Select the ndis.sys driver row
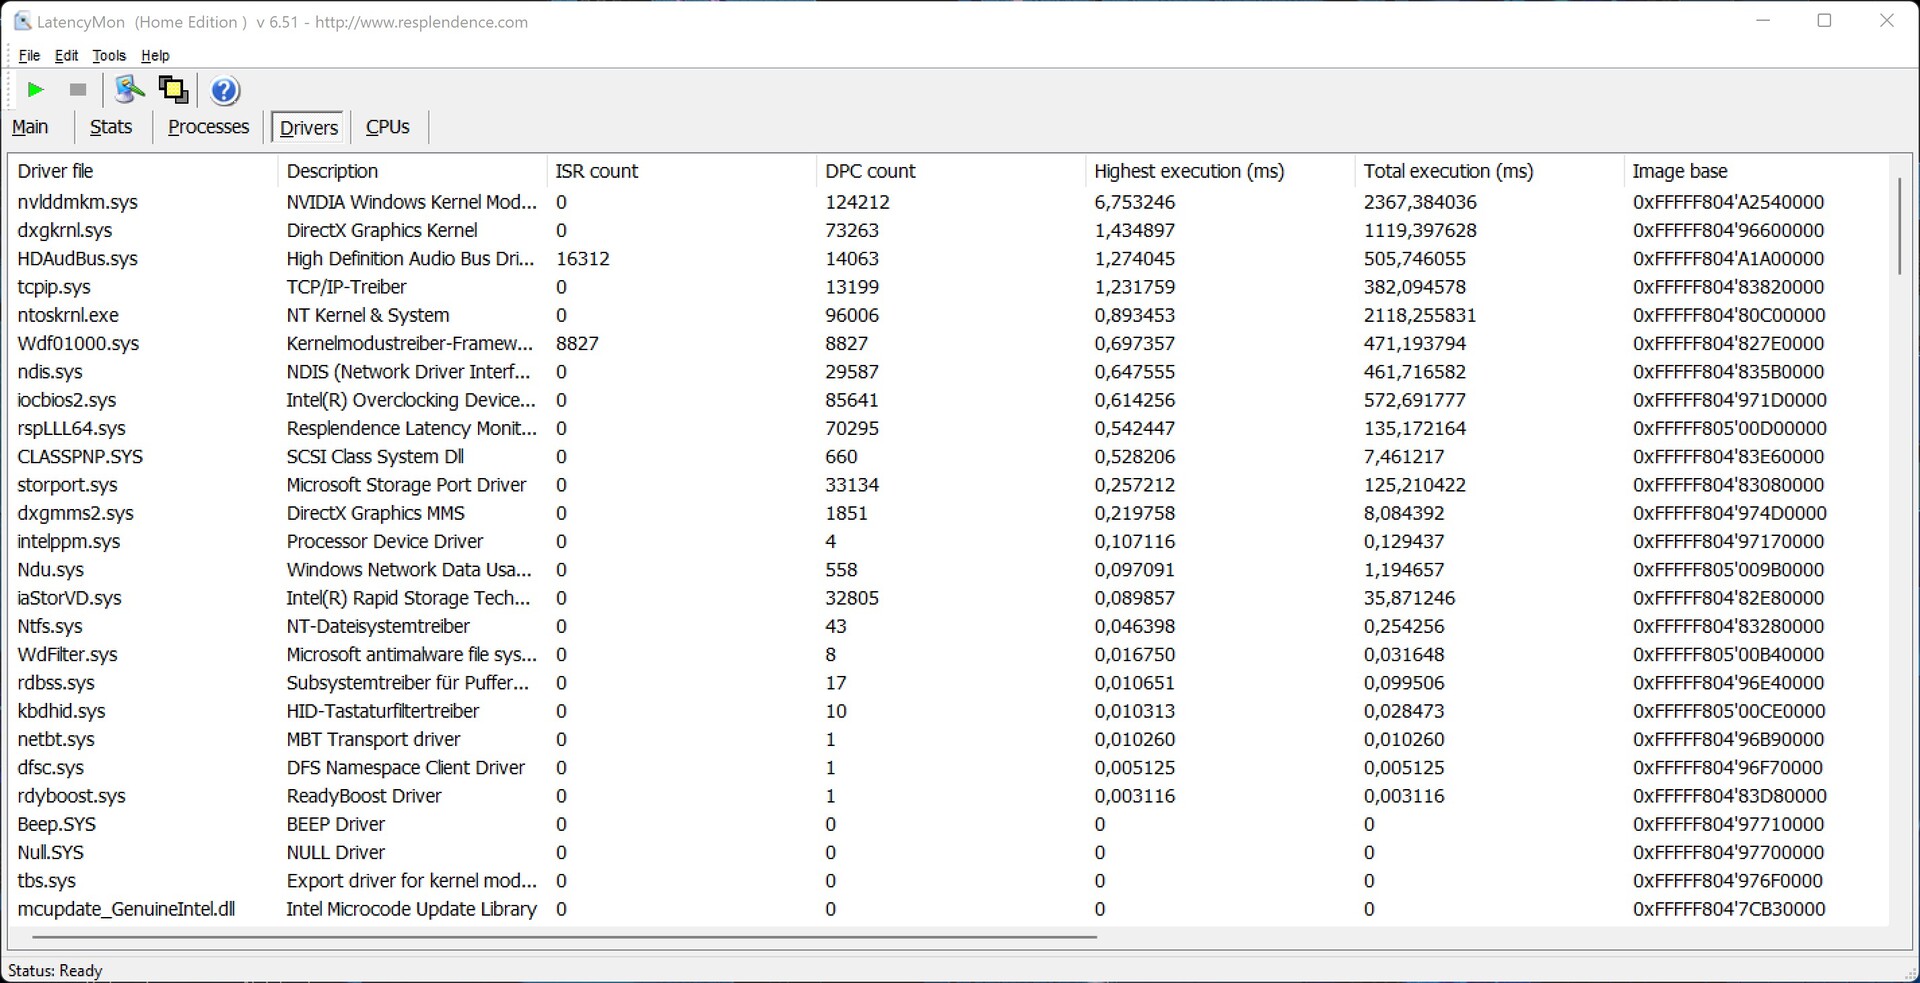This screenshot has width=1920, height=983. tap(949, 372)
